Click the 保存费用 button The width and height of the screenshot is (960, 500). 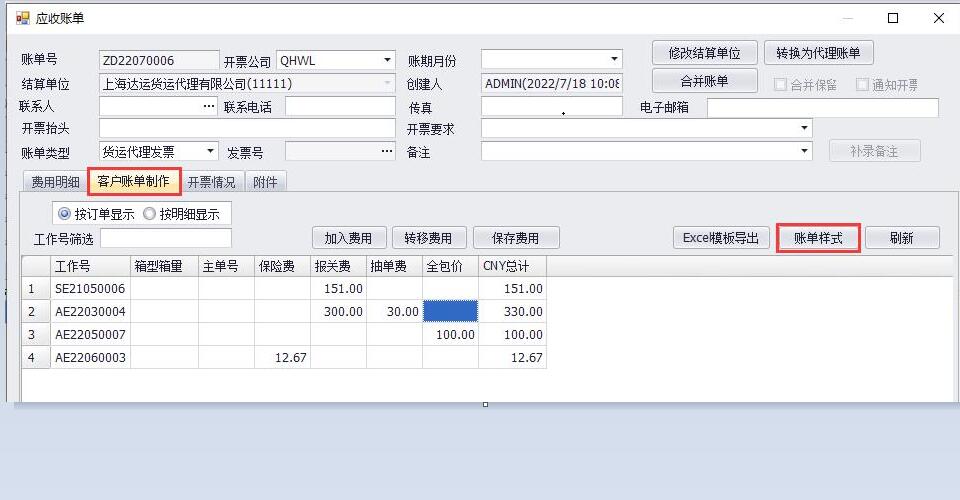[515, 238]
